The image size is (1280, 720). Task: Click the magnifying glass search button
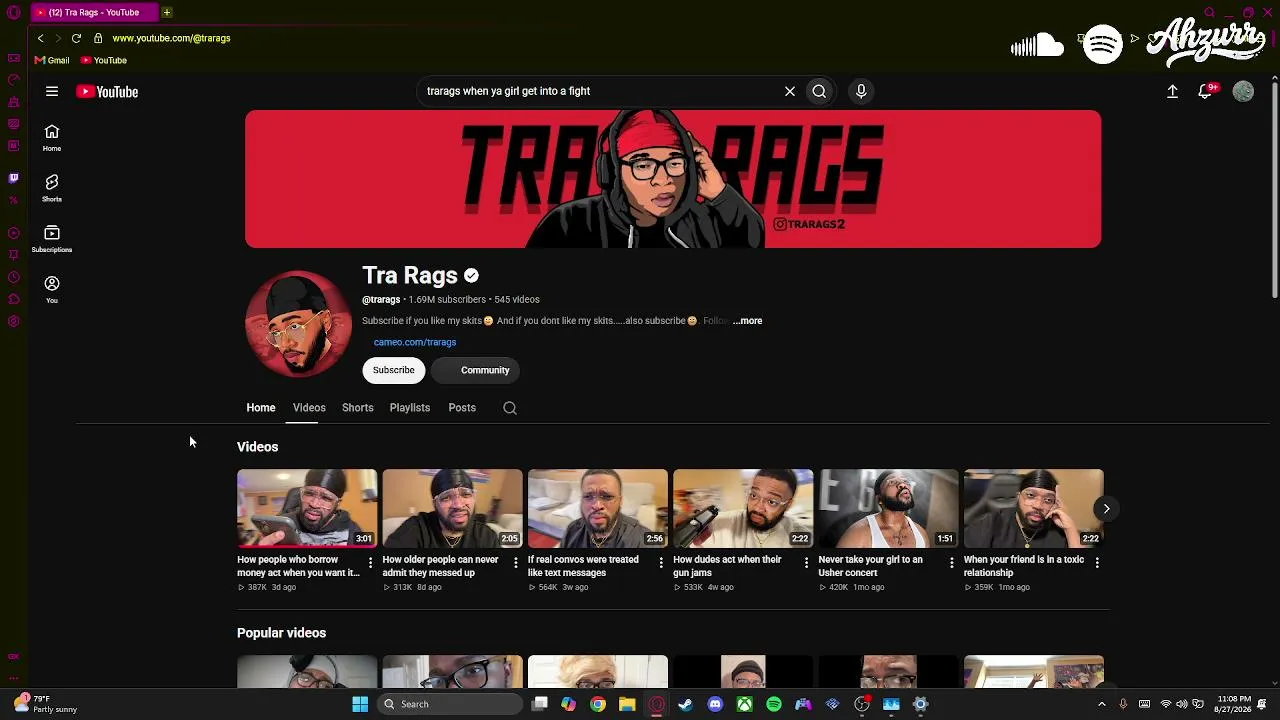pyautogui.click(x=819, y=91)
